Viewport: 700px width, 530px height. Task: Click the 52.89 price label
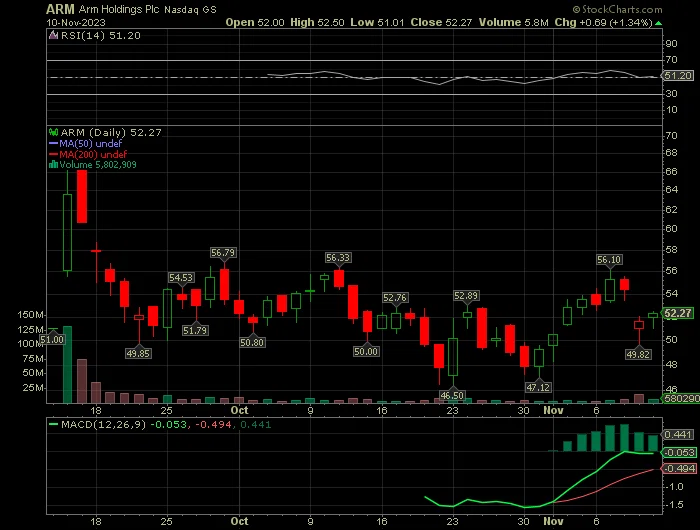click(x=466, y=296)
